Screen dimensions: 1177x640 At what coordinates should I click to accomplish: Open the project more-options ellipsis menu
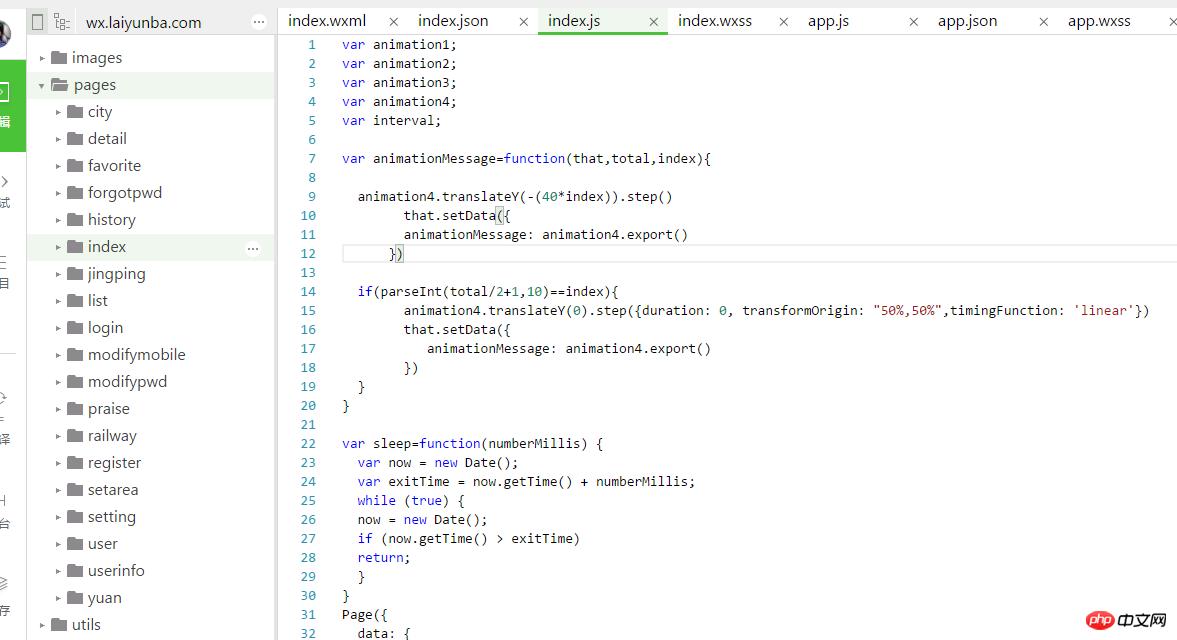[259, 21]
